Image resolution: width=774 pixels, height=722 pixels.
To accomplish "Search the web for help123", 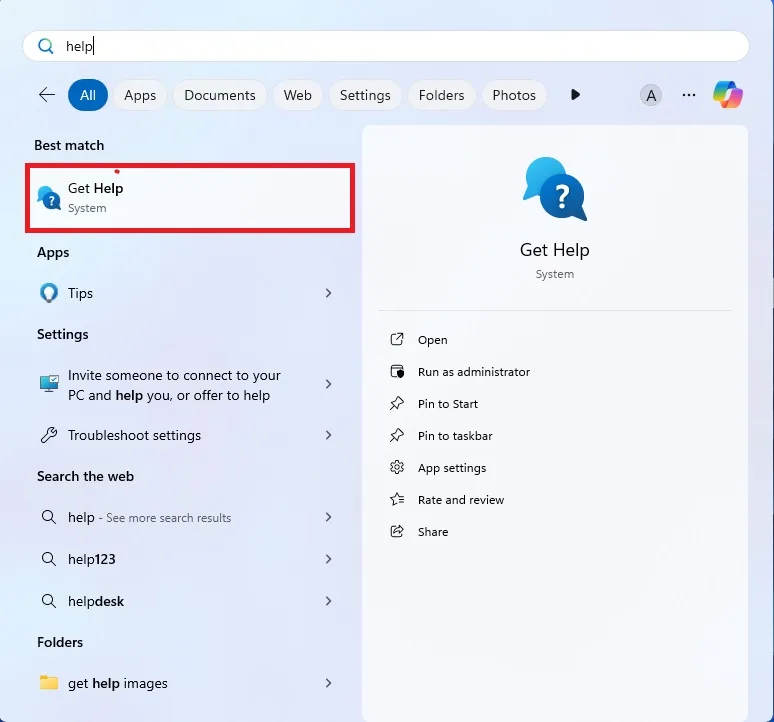I will pos(185,559).
